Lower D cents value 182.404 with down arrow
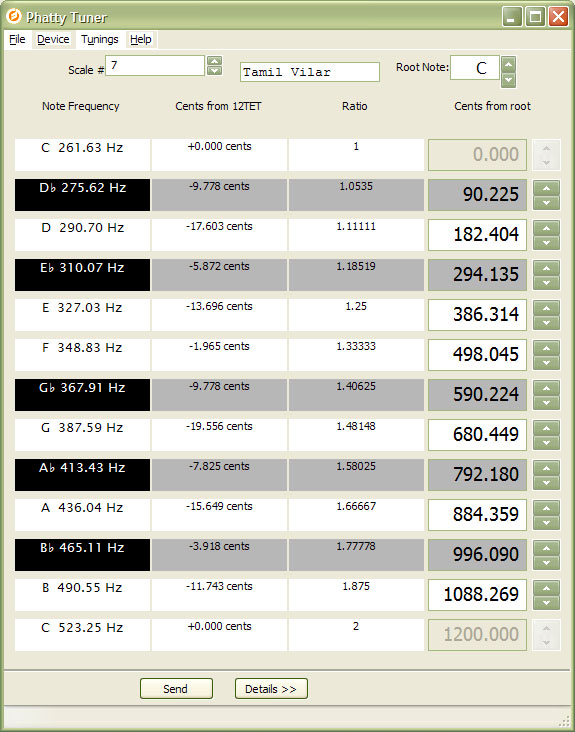This screenshot has height=732, width=575. coord(546,243)
